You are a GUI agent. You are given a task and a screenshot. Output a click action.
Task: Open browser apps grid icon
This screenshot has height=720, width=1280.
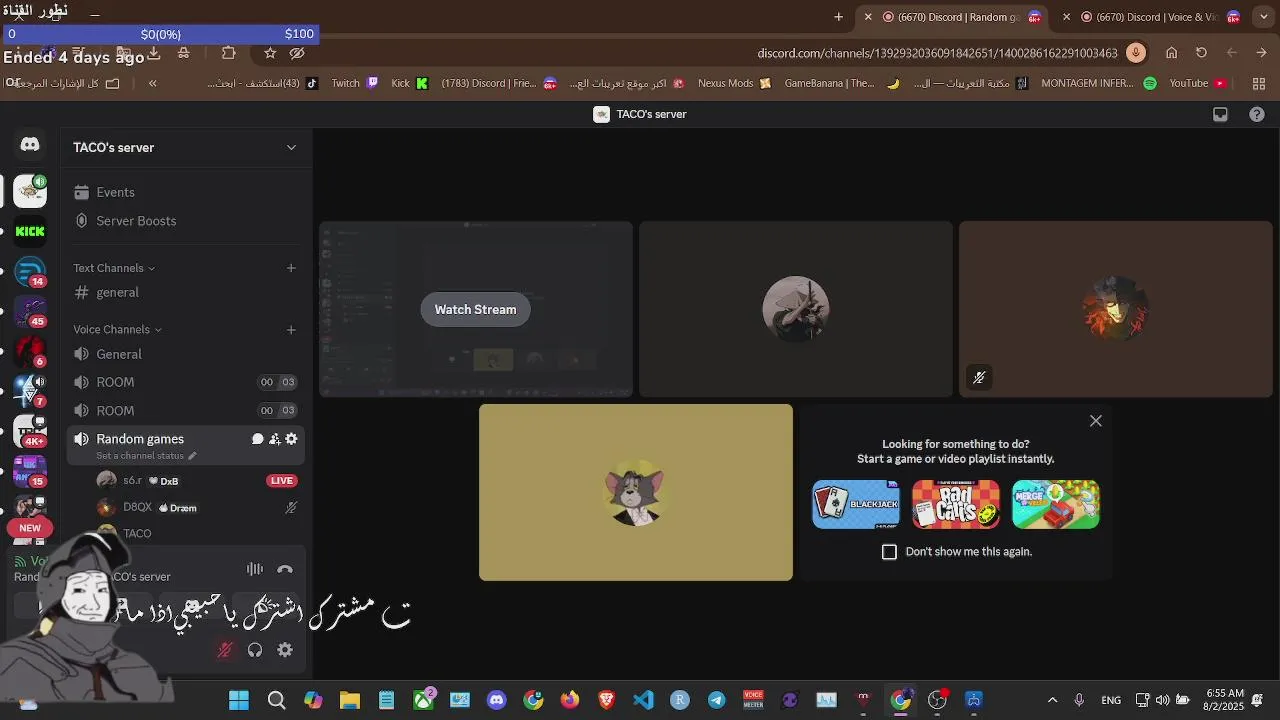point(1259,84)
